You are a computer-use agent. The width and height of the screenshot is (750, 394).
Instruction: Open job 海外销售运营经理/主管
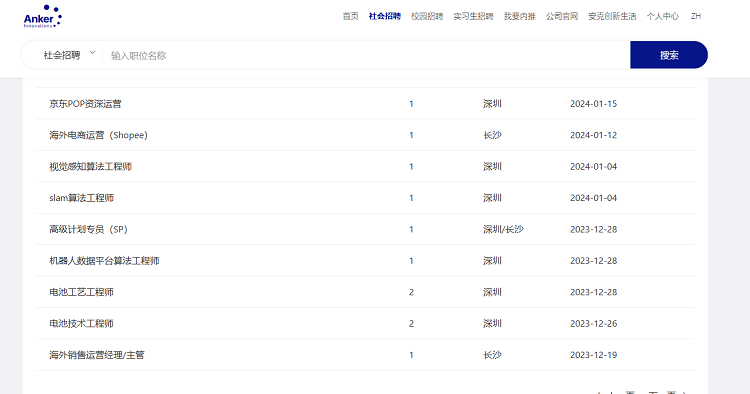click(97, 355)
